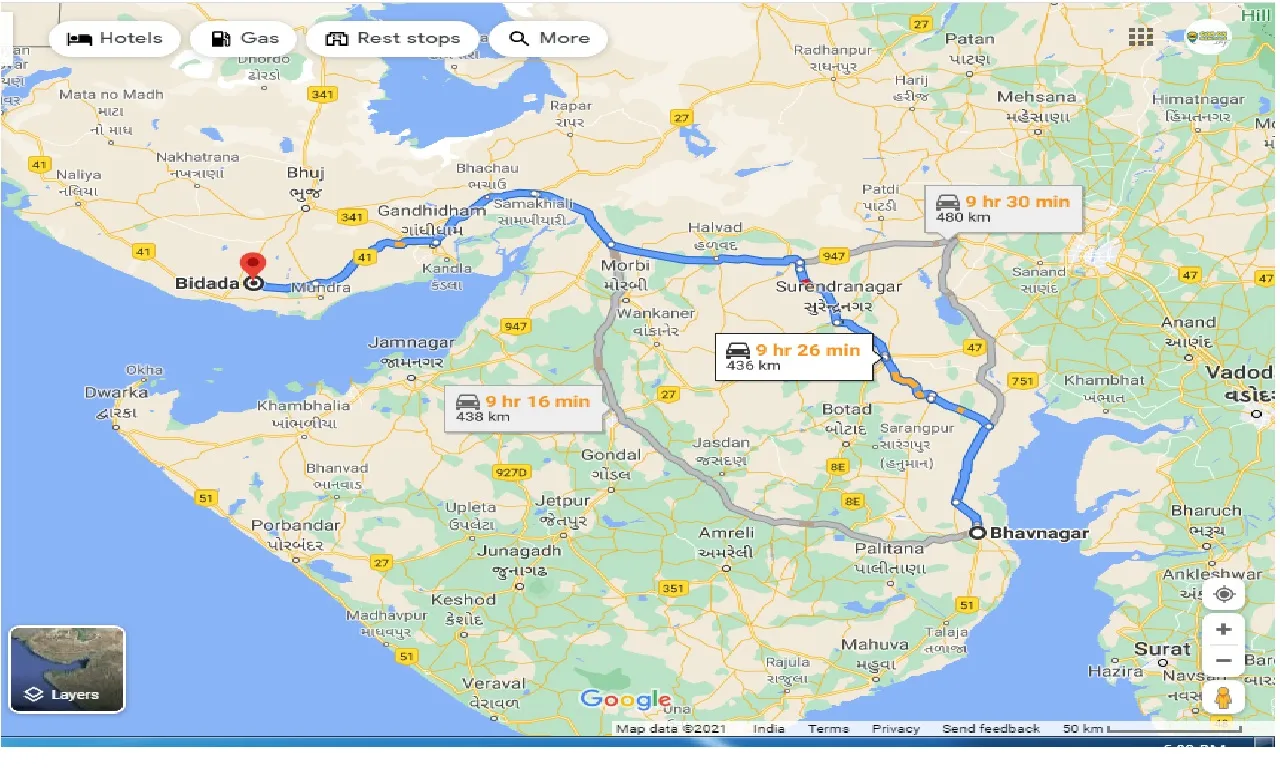The height and width of the screenshot is (768, 1280).
Task: Open the More search options
Action: coord(549,38)
